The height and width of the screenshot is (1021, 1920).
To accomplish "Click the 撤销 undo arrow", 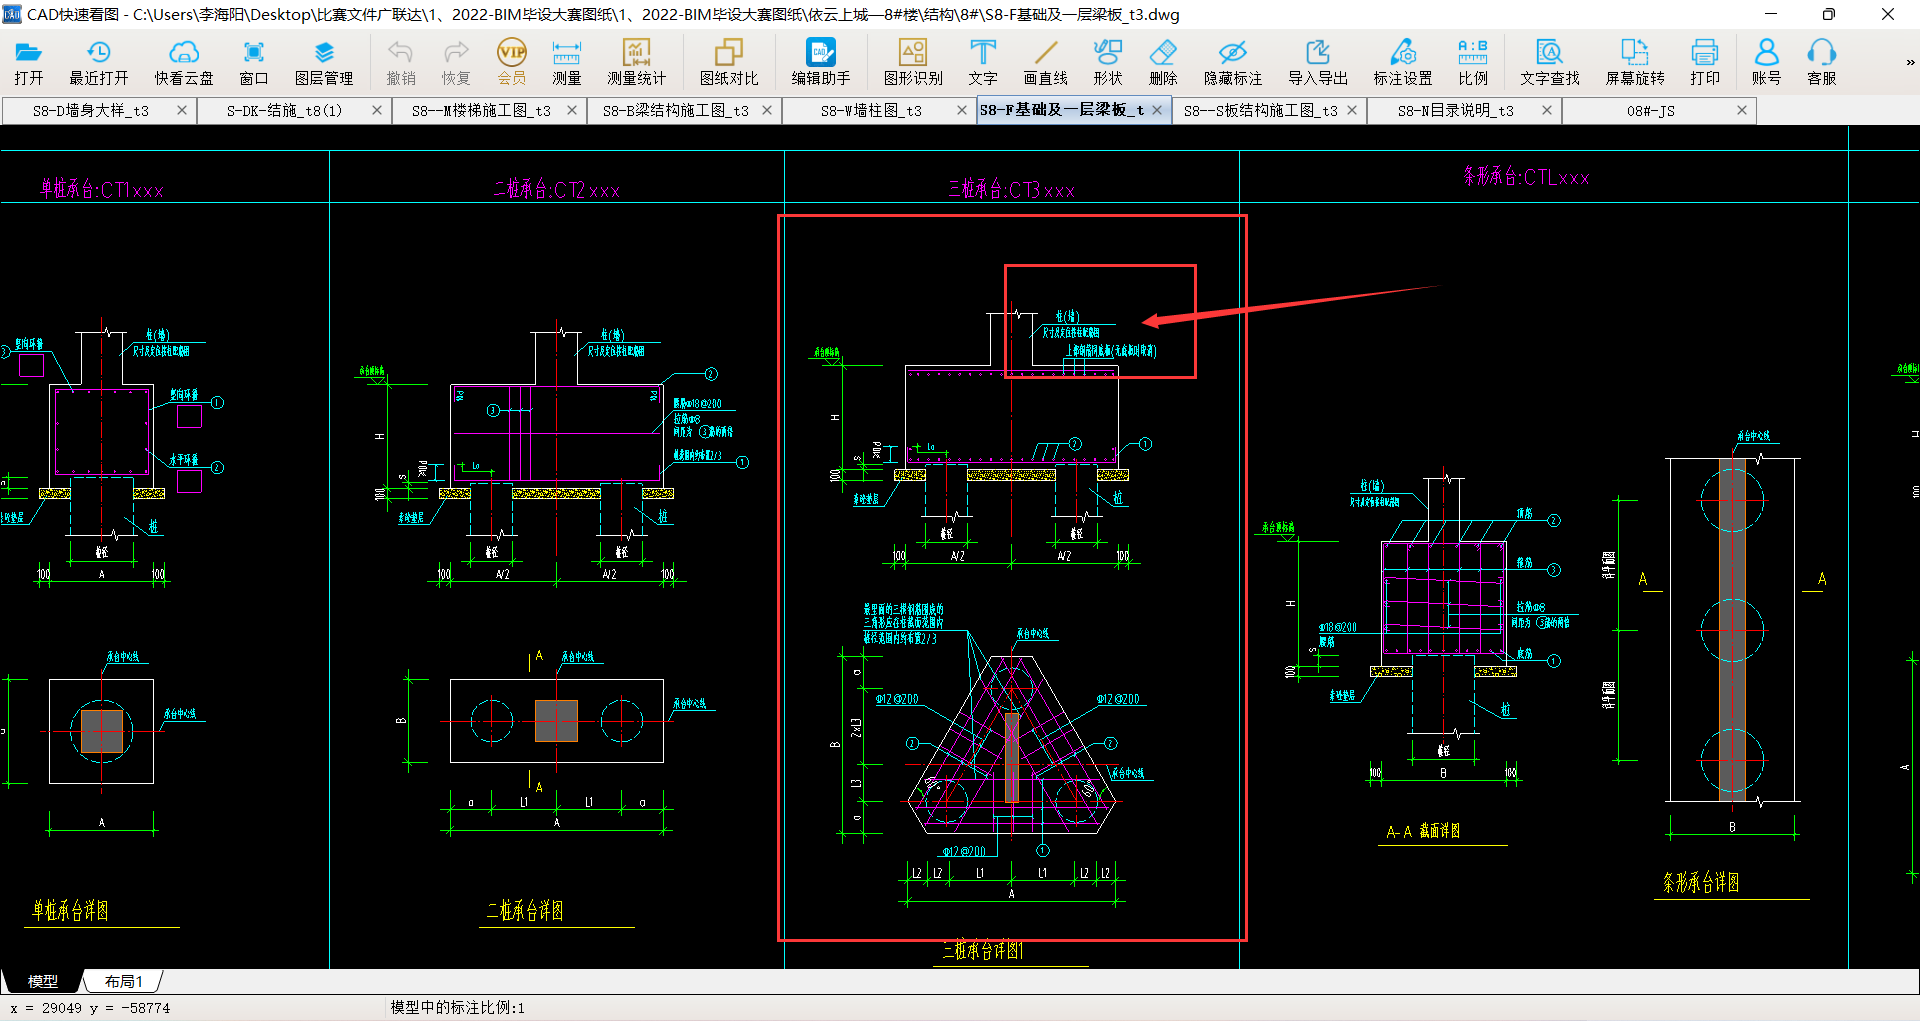I will (401, 62).
